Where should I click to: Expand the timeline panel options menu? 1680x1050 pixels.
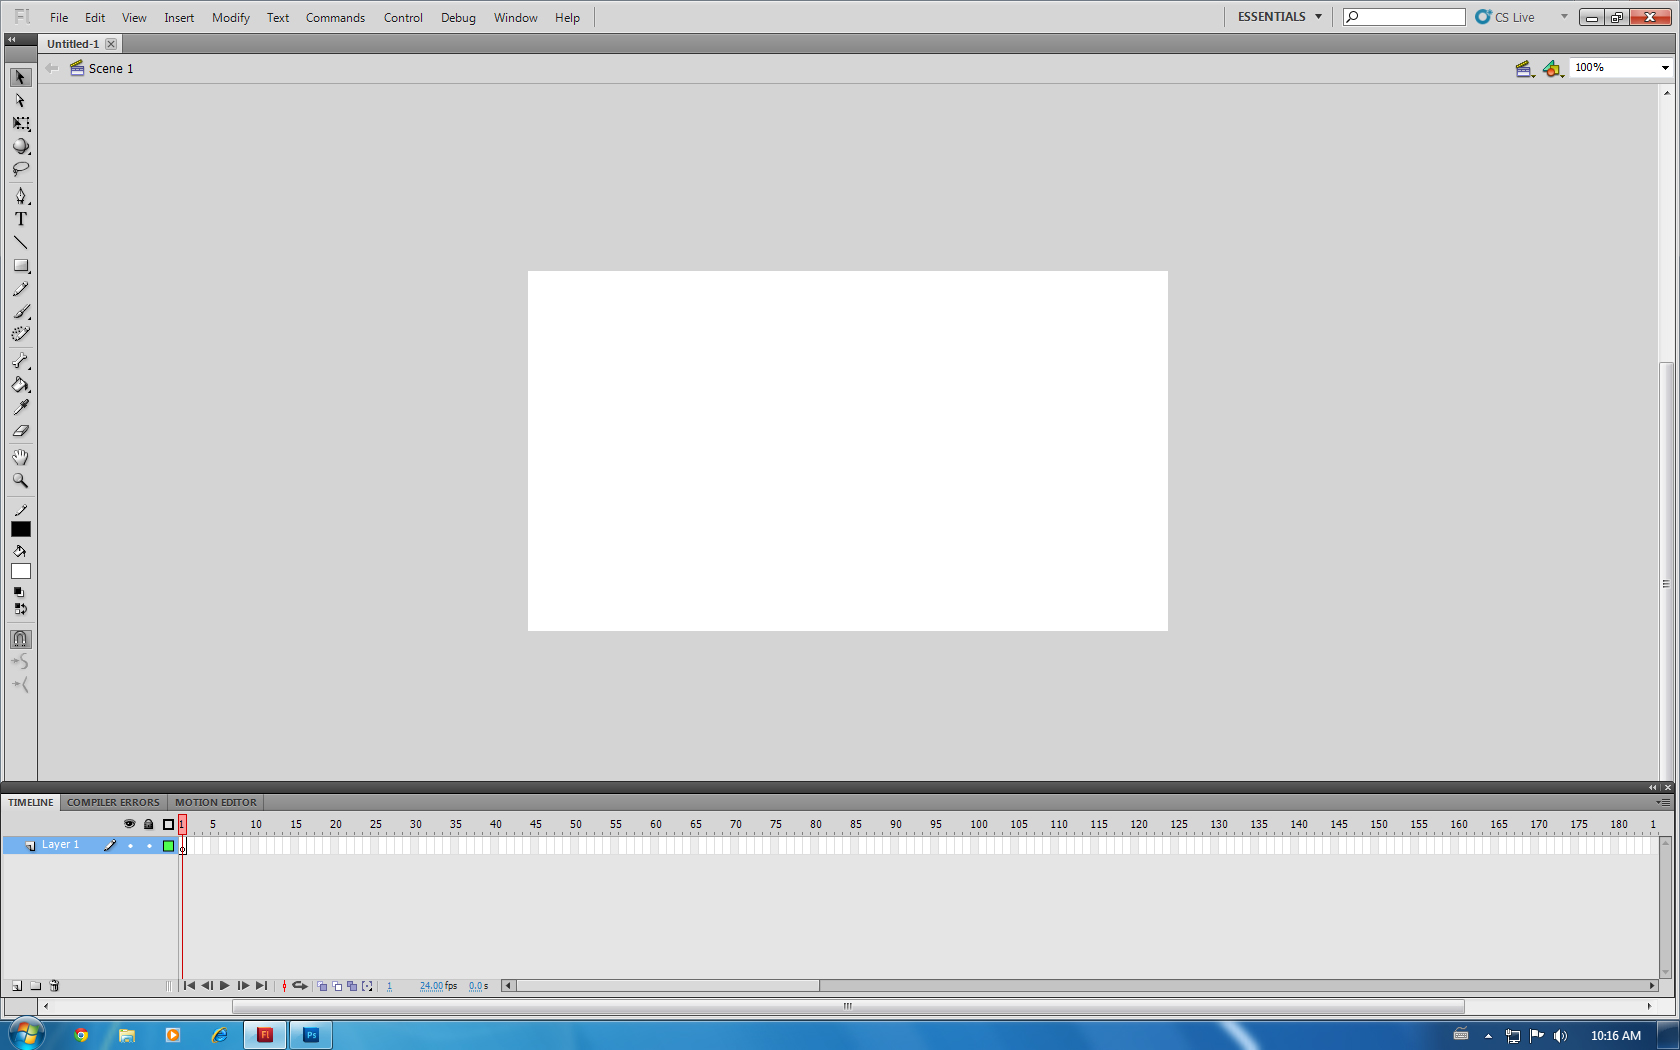pyautogui.click(x=1663, y=802)
